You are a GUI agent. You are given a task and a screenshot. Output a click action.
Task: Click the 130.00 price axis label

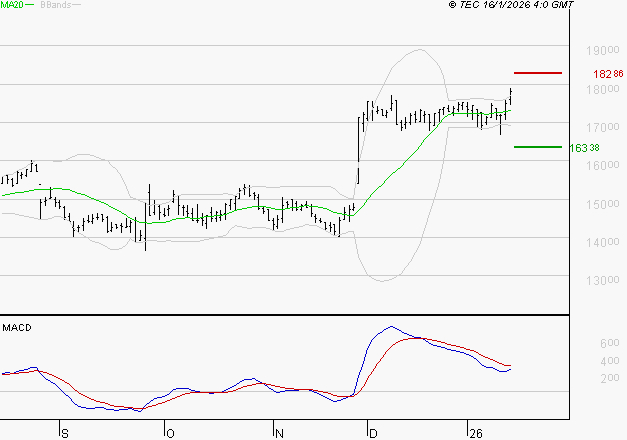click(603, 280)
